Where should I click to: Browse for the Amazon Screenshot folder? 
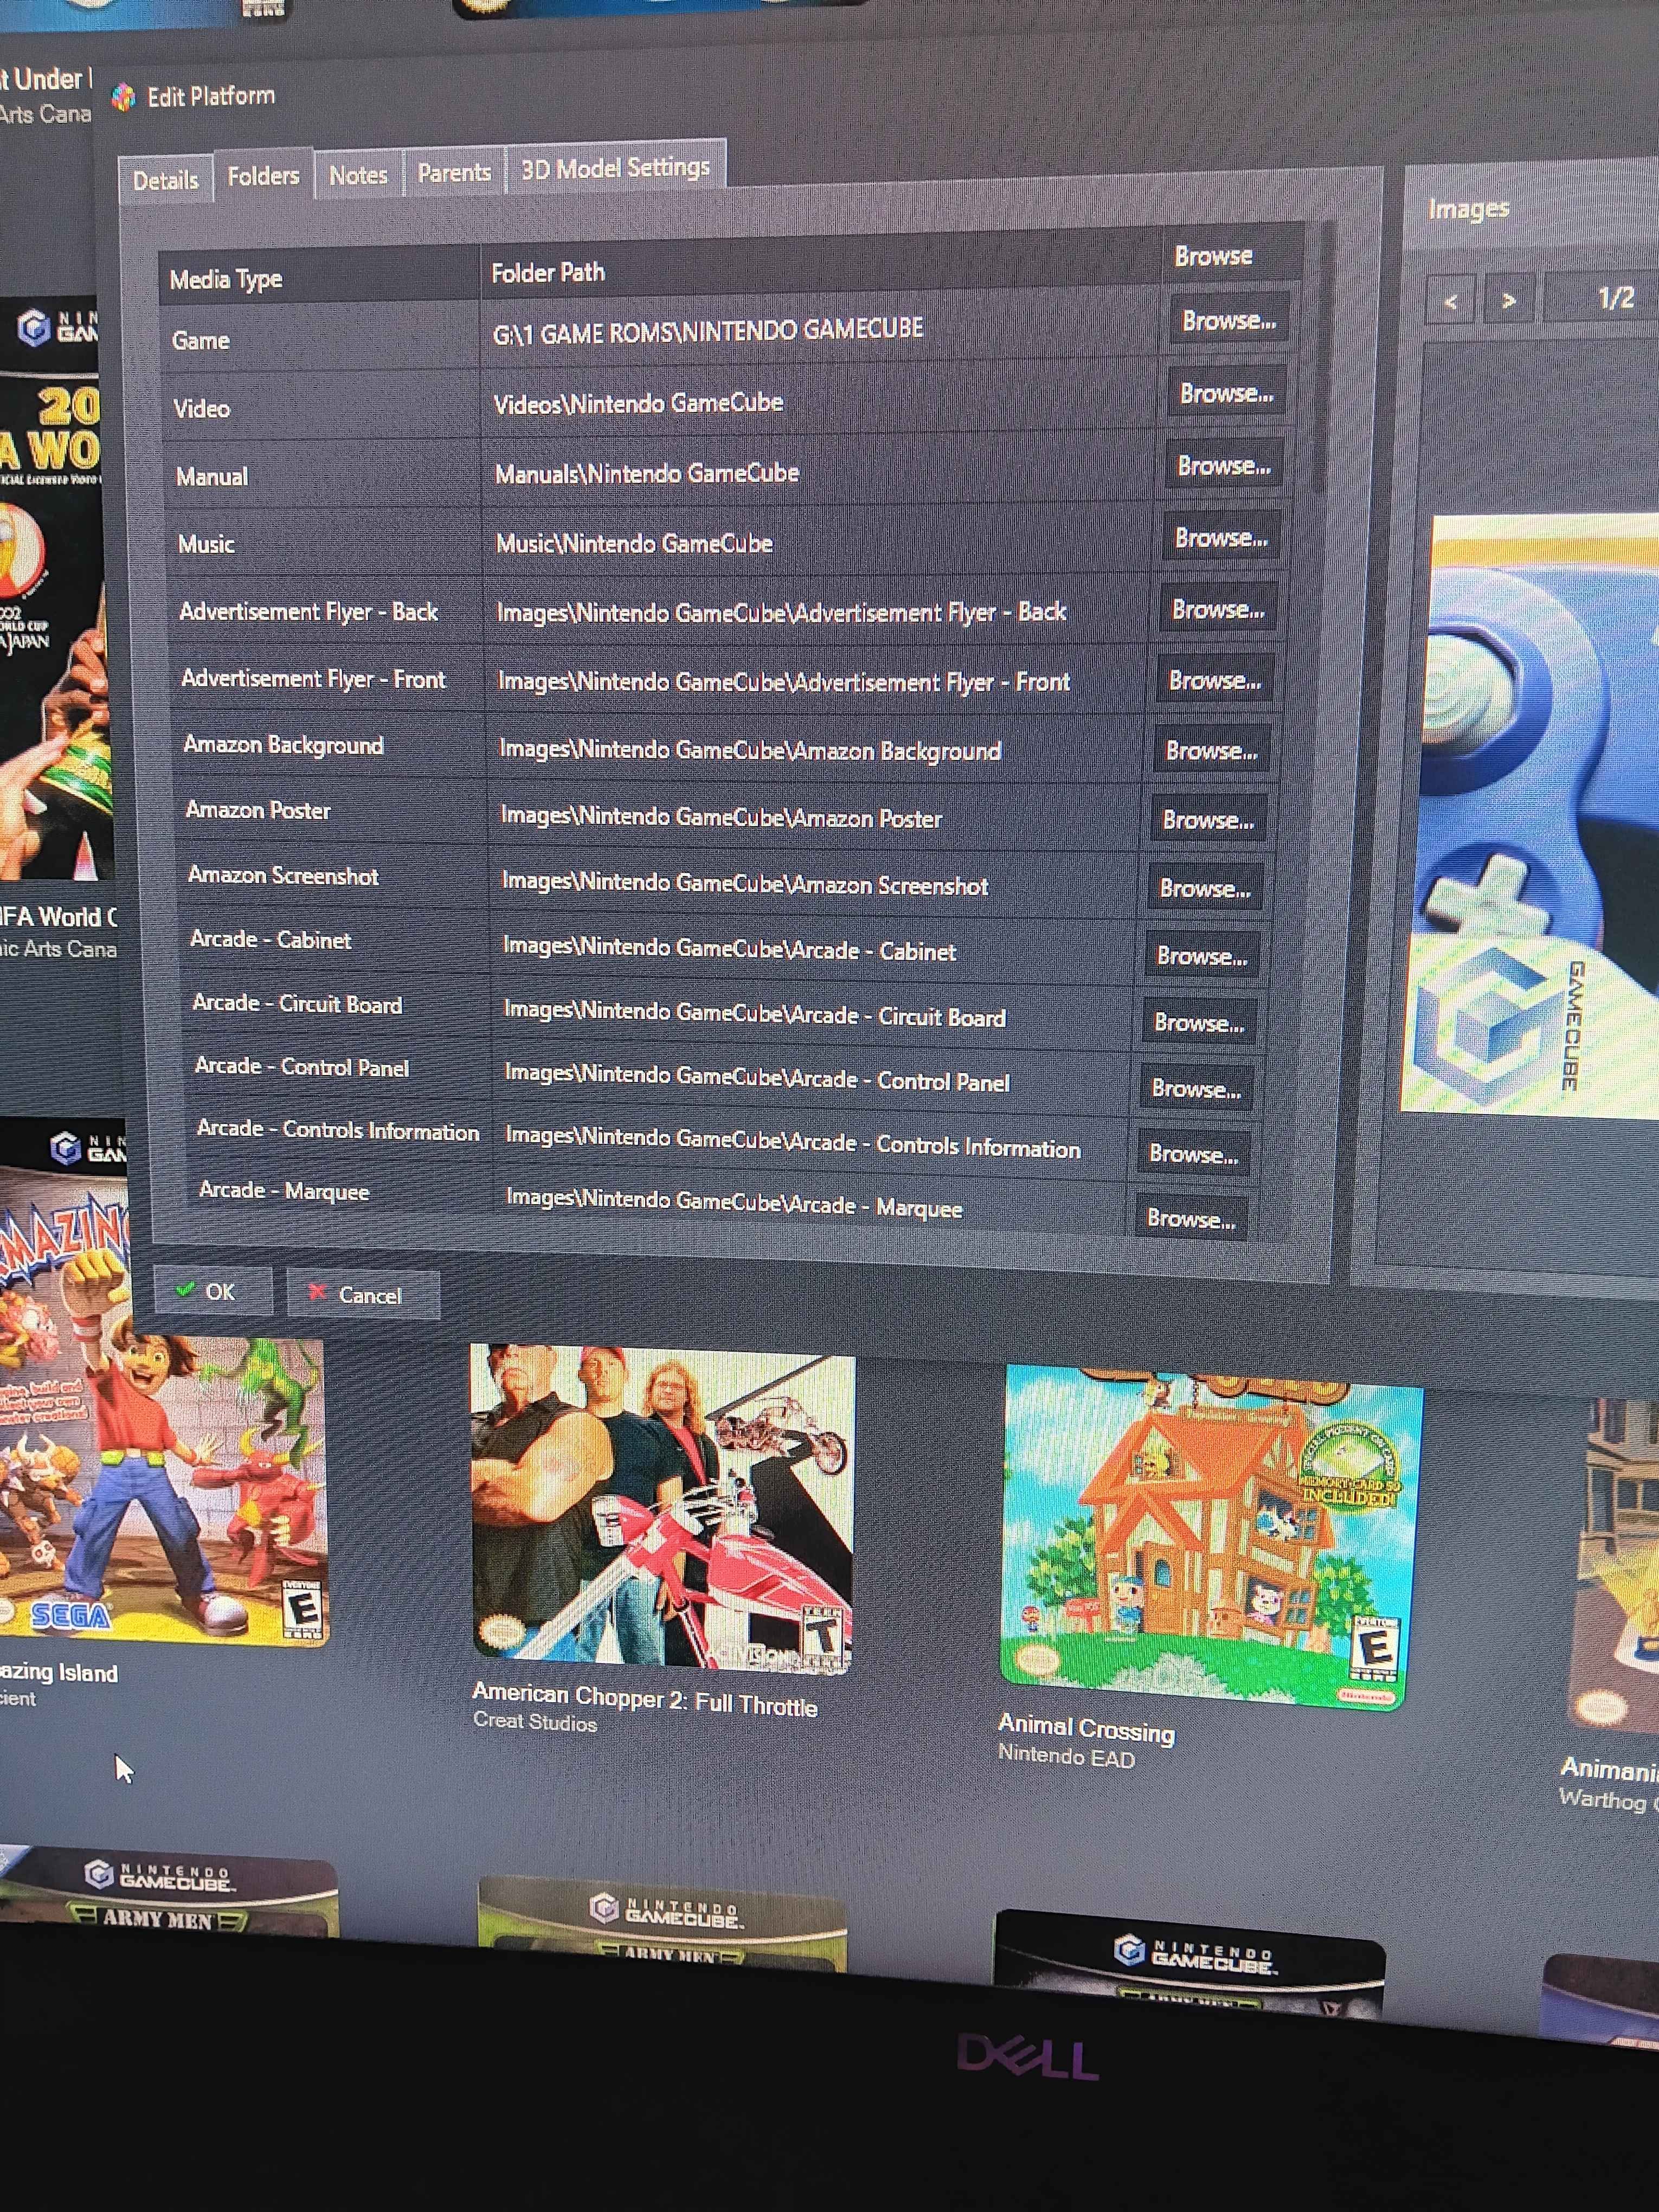point(1204,888)
